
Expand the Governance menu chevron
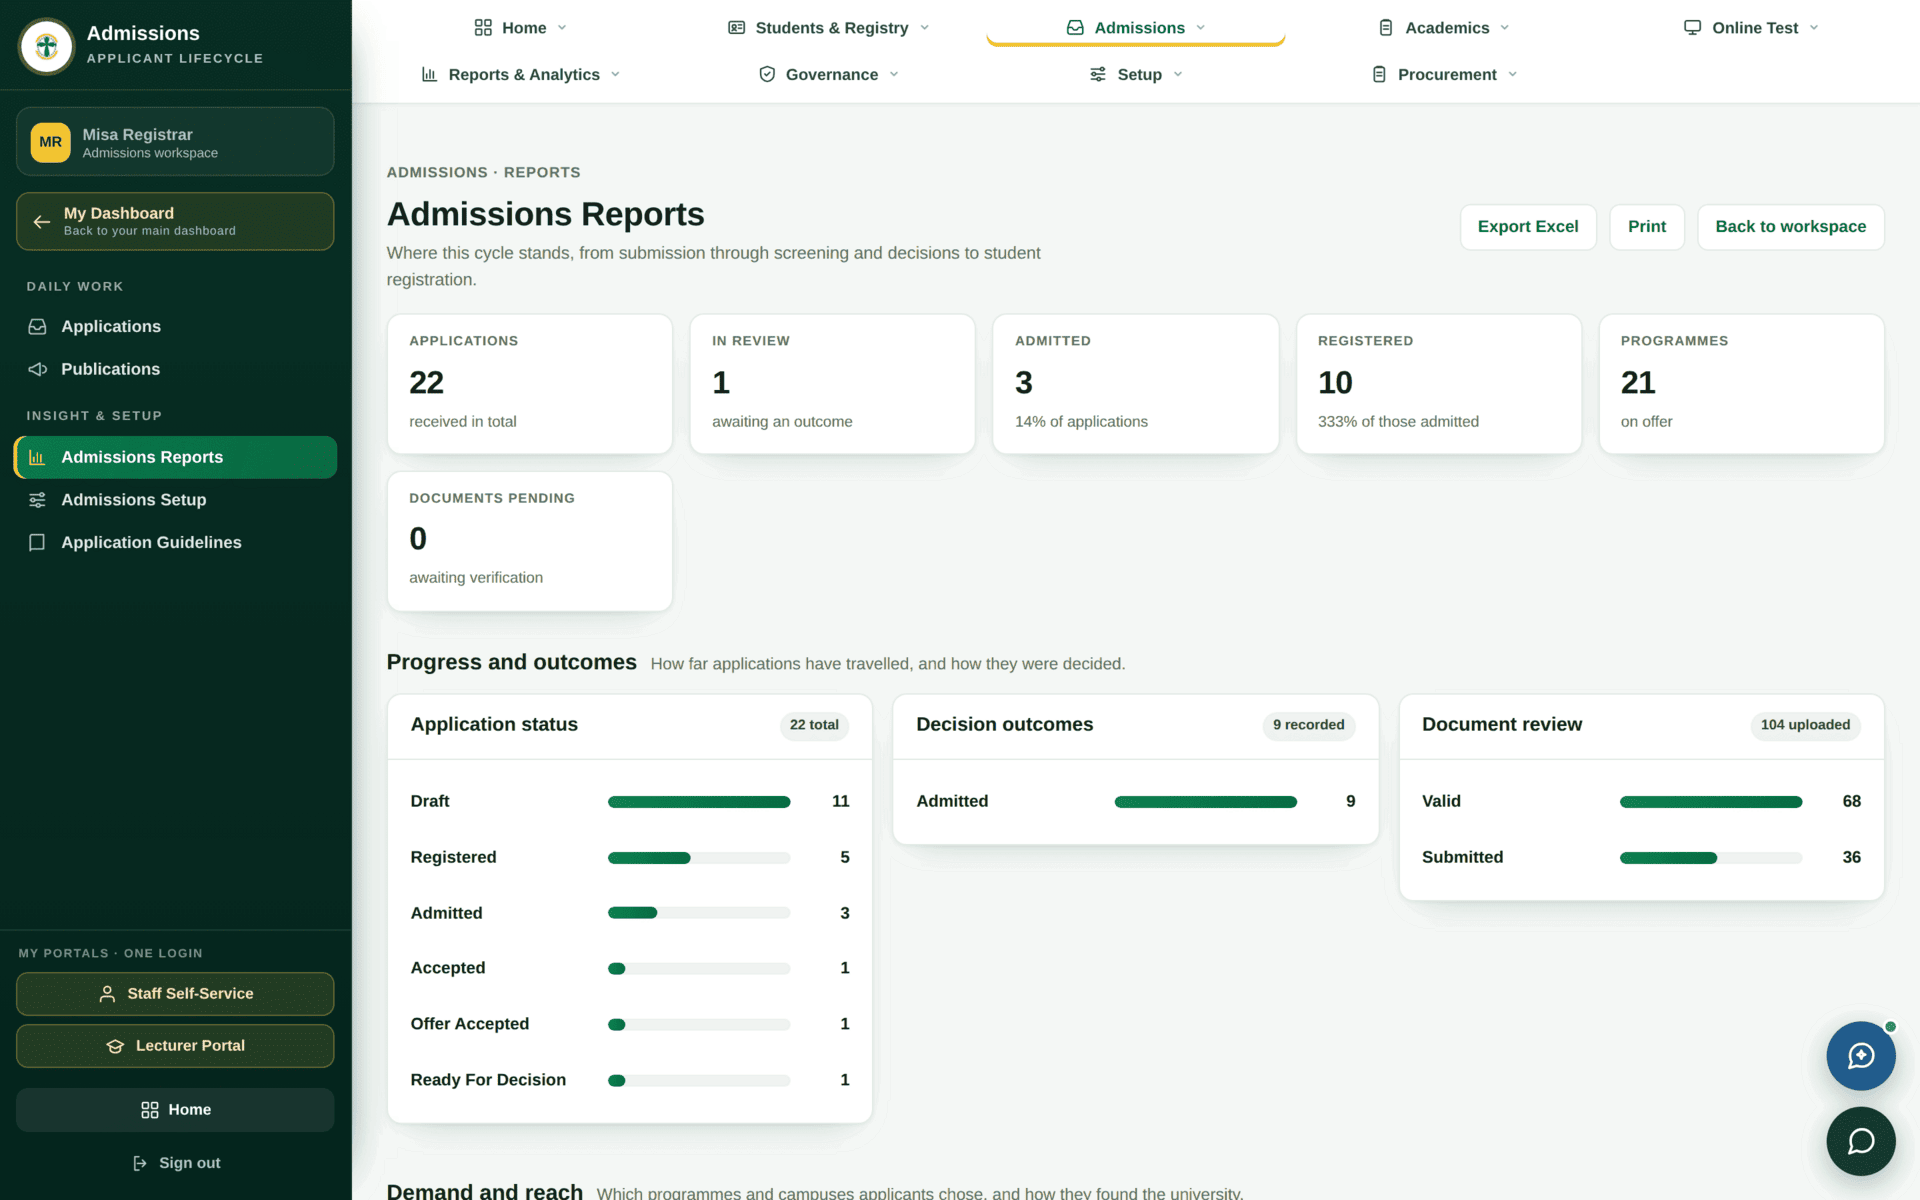894,74
